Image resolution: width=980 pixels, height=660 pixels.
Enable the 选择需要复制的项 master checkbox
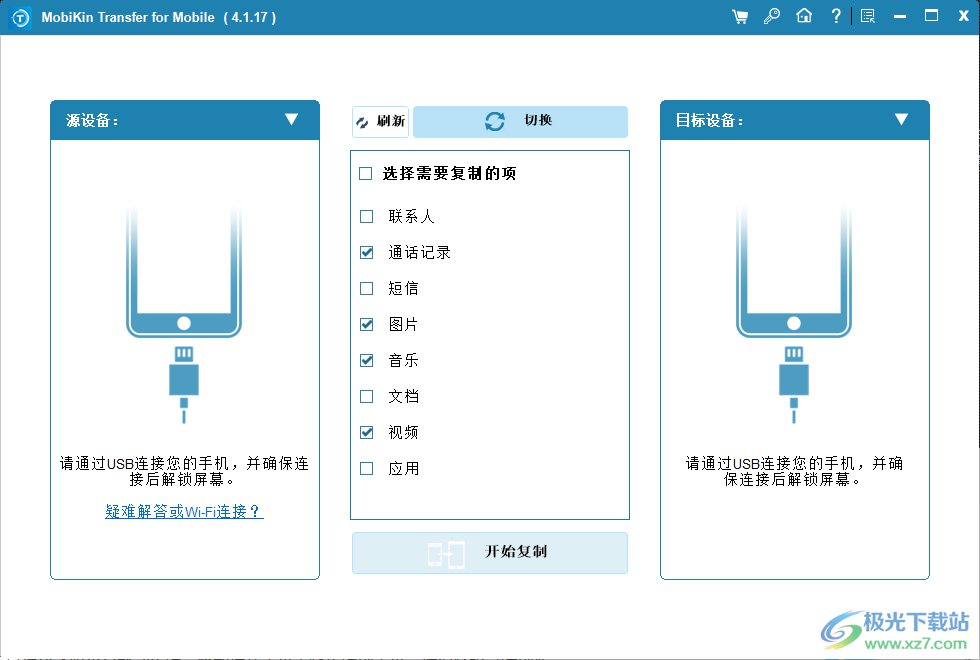point(366,173)
